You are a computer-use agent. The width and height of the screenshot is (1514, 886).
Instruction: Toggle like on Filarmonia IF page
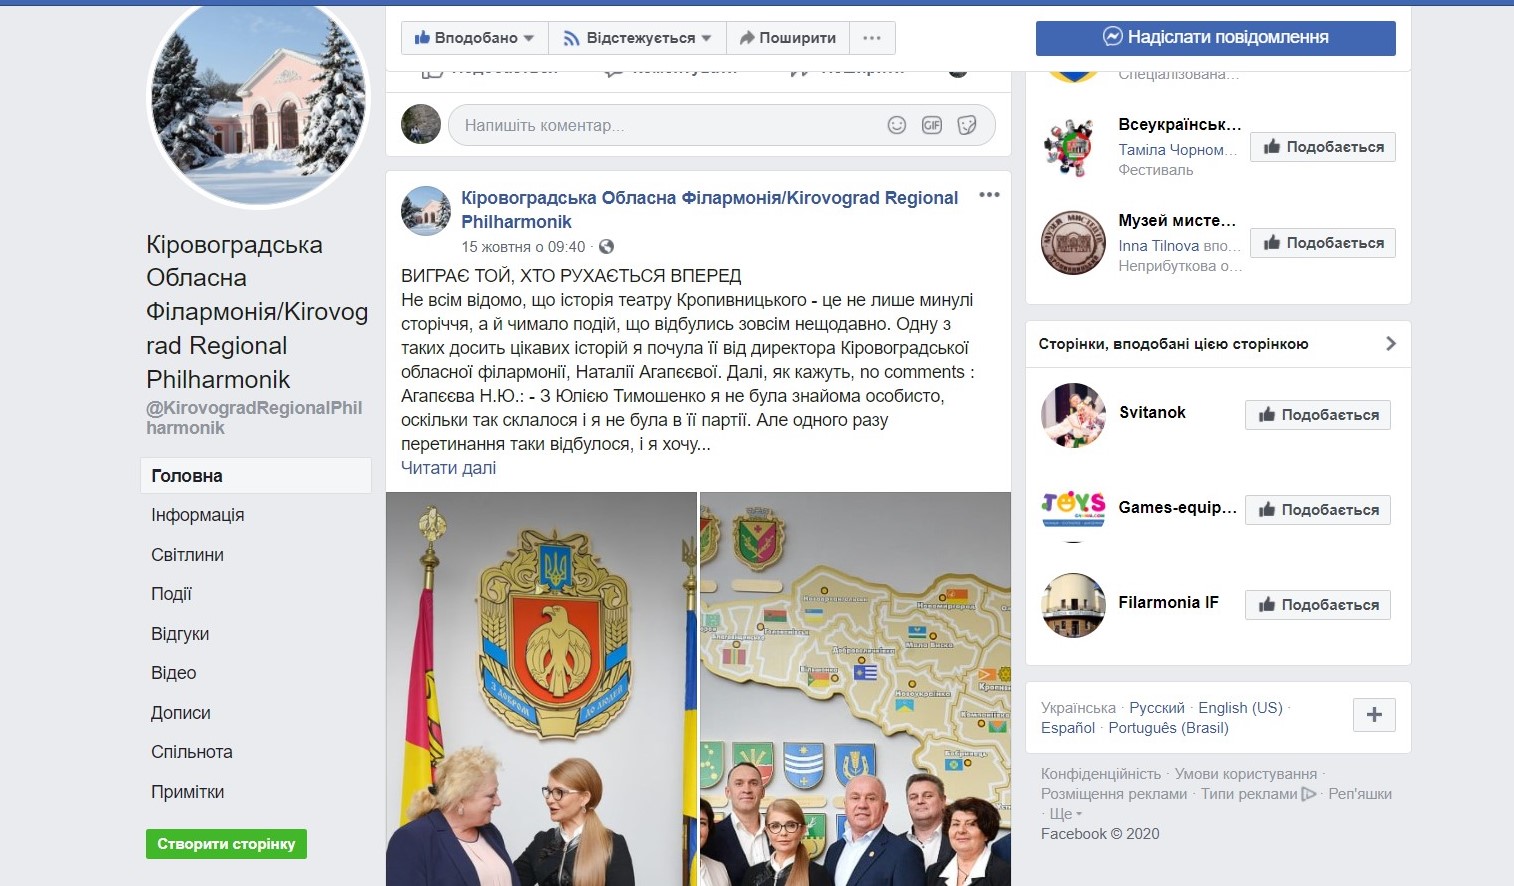pos(1317,605)
